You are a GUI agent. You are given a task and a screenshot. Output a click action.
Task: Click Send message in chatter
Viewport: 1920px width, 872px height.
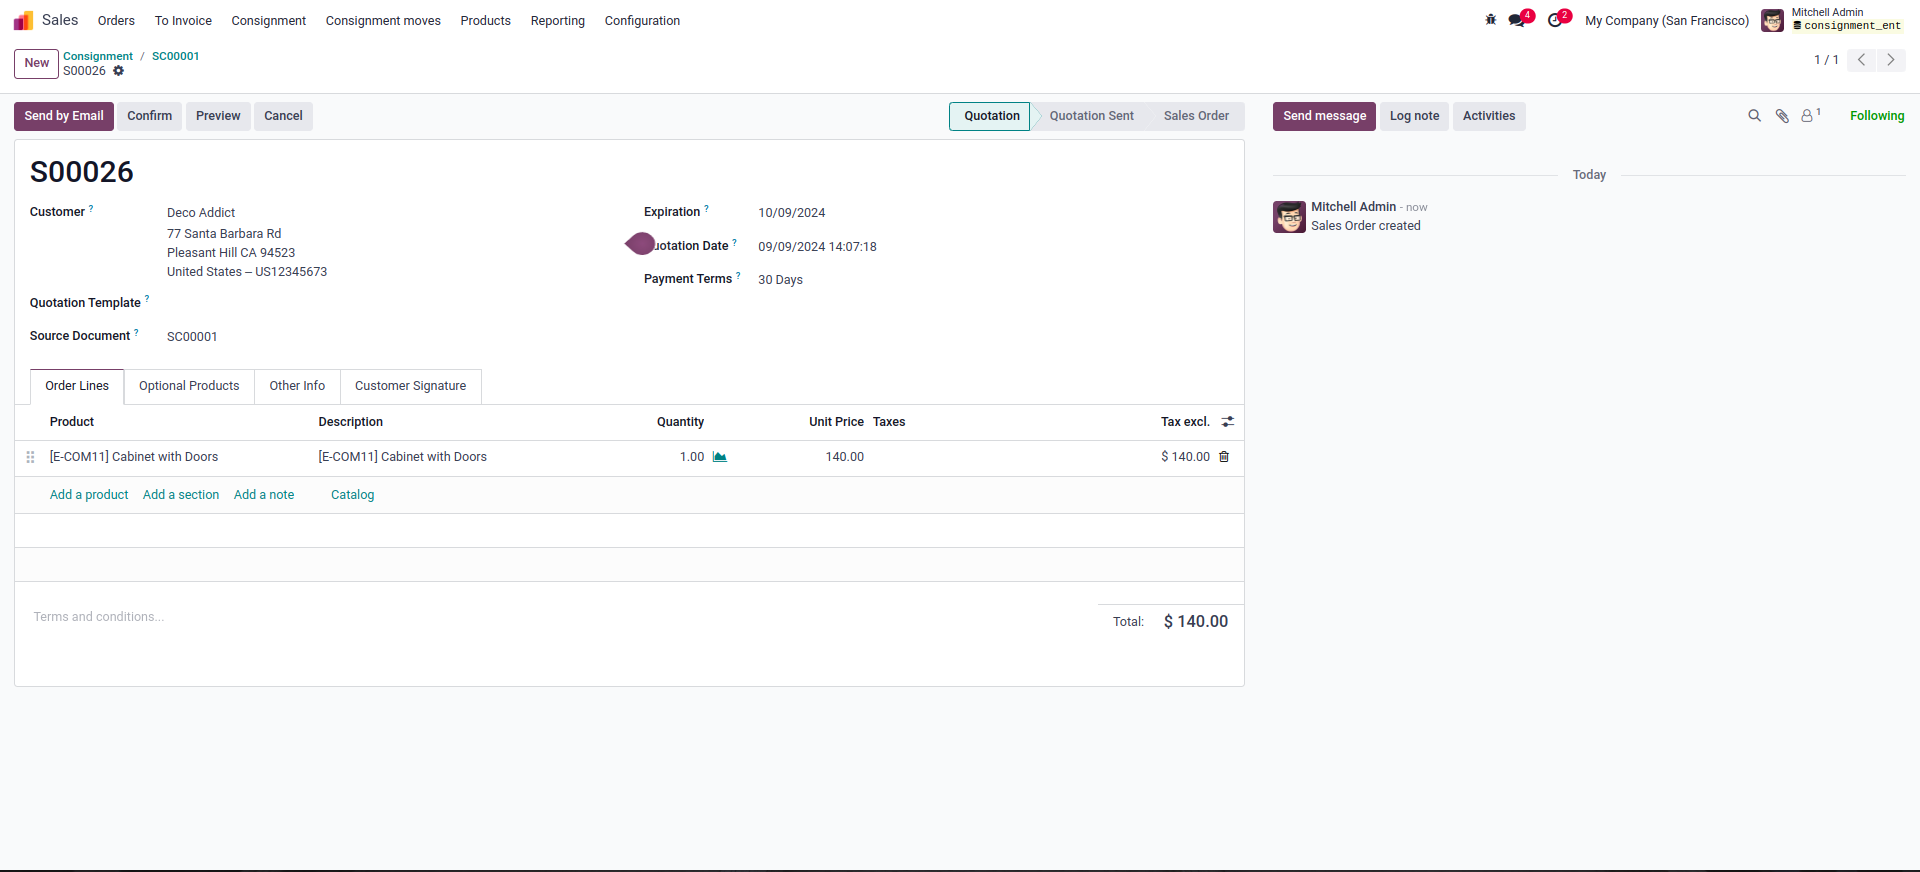(x=1324, y=116)
